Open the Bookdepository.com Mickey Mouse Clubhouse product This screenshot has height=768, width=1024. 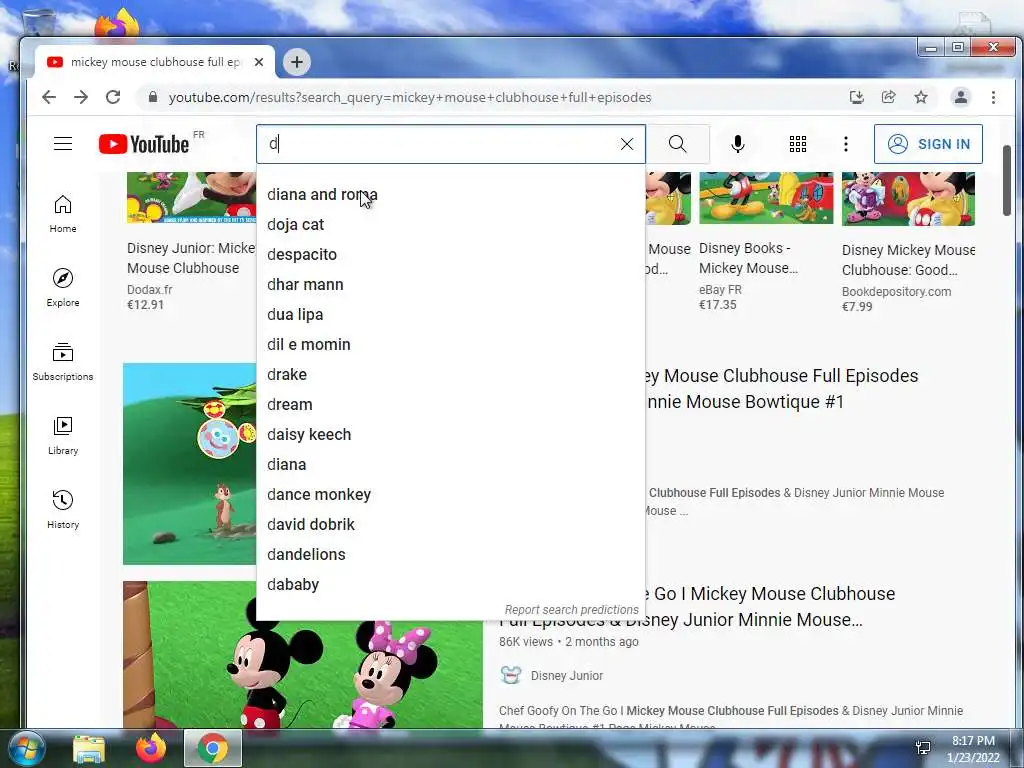click(908, 243)
